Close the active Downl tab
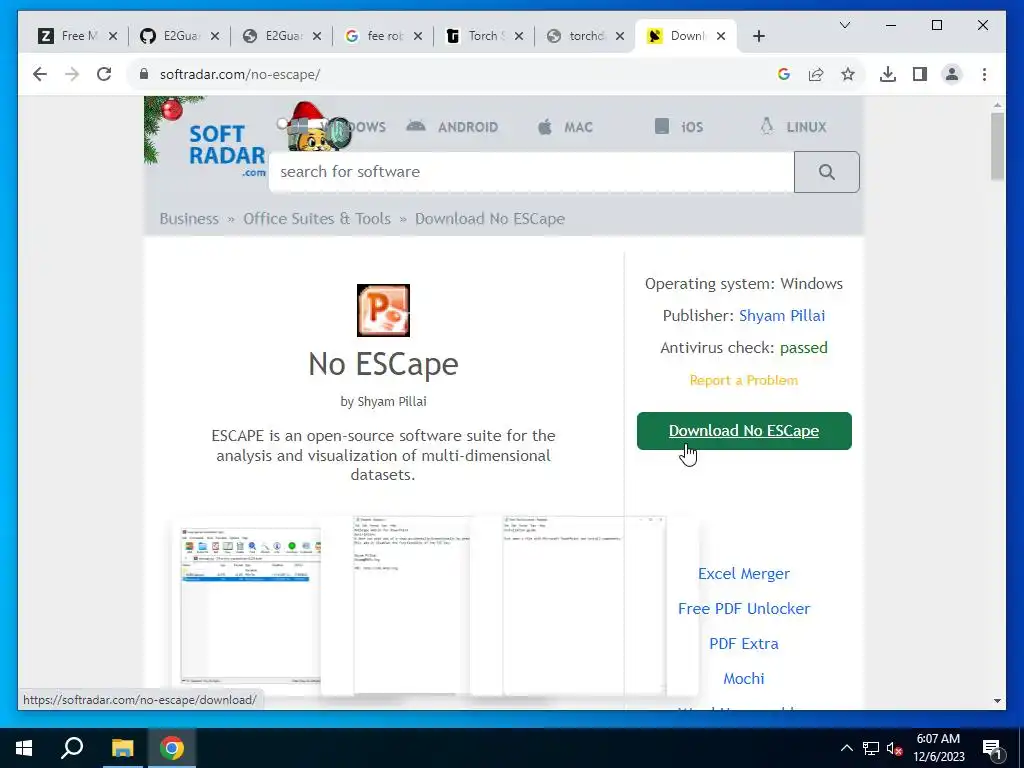This screenshot has height=768, width=1024. (x=721, y=36)
